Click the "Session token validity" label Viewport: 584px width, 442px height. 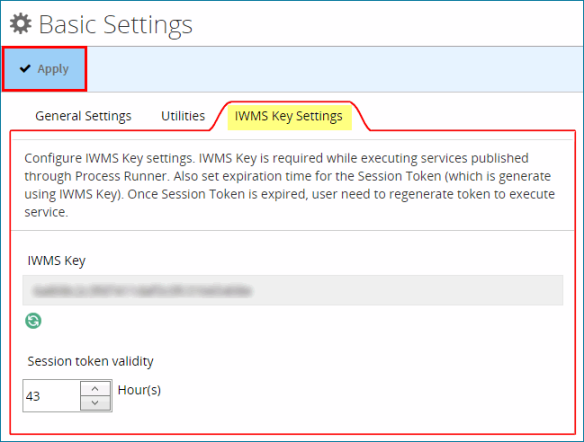[91, 361]
